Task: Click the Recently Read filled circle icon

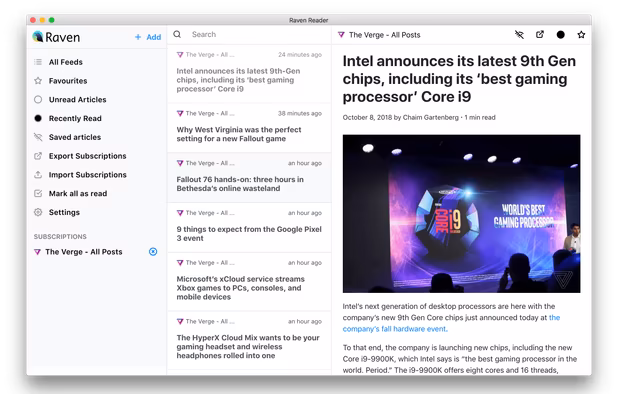Action: click(38, 118)
